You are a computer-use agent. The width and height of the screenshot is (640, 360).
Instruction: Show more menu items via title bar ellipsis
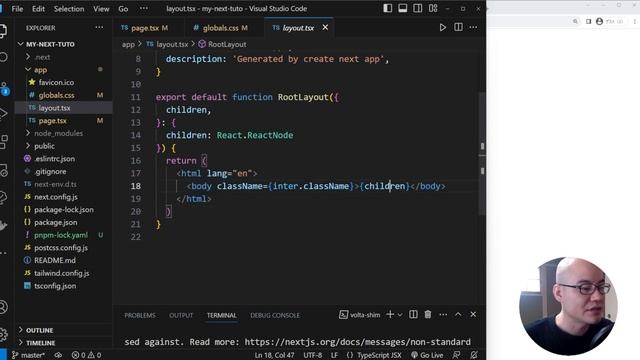pos(144,9)
